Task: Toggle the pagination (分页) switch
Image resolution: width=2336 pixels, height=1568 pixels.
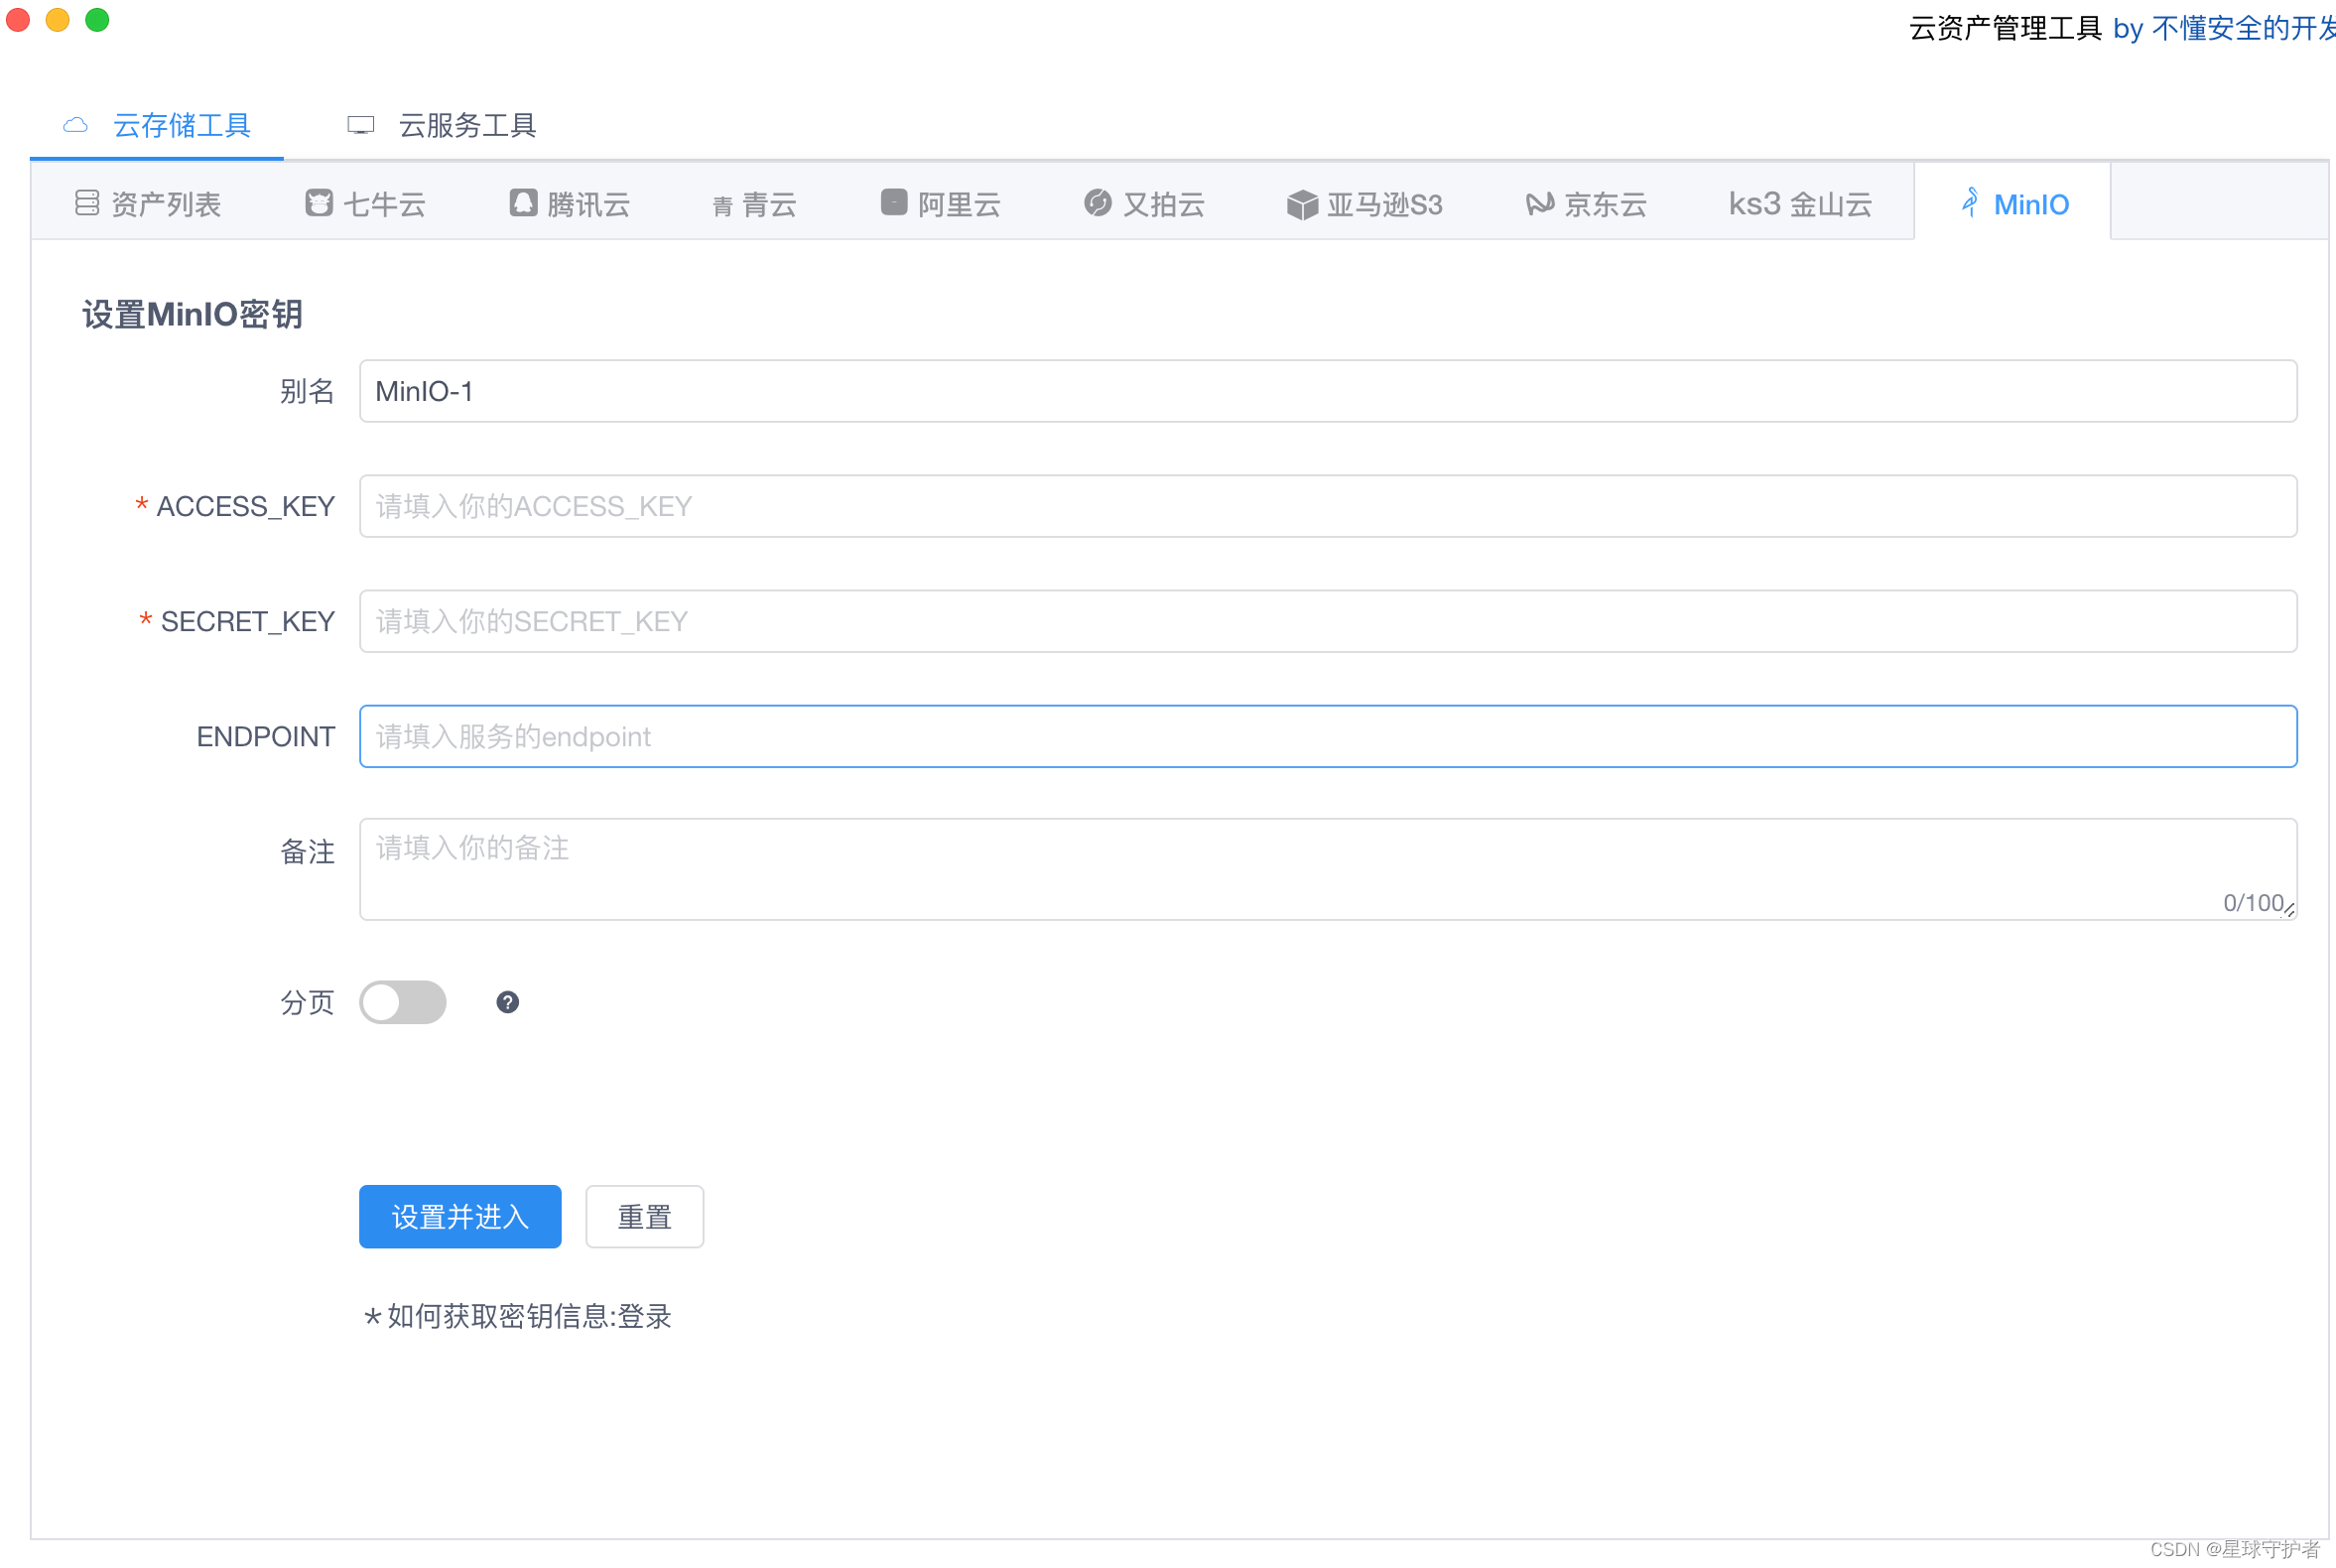Action: 403,1002
